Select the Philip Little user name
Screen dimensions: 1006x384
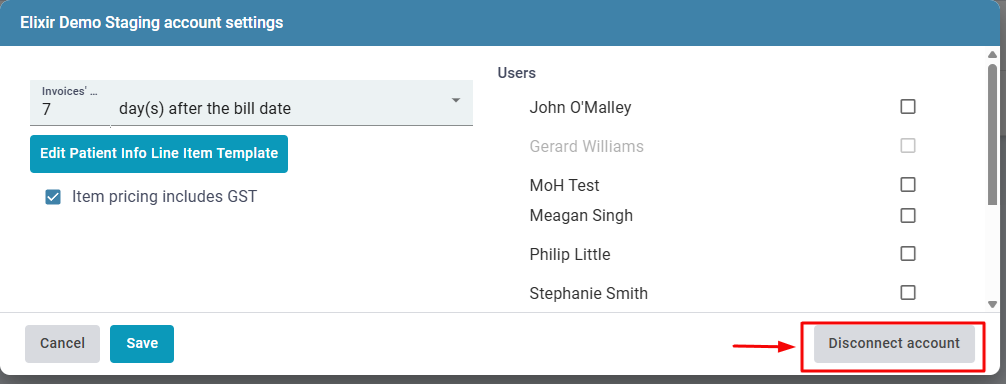coord(570,255)
